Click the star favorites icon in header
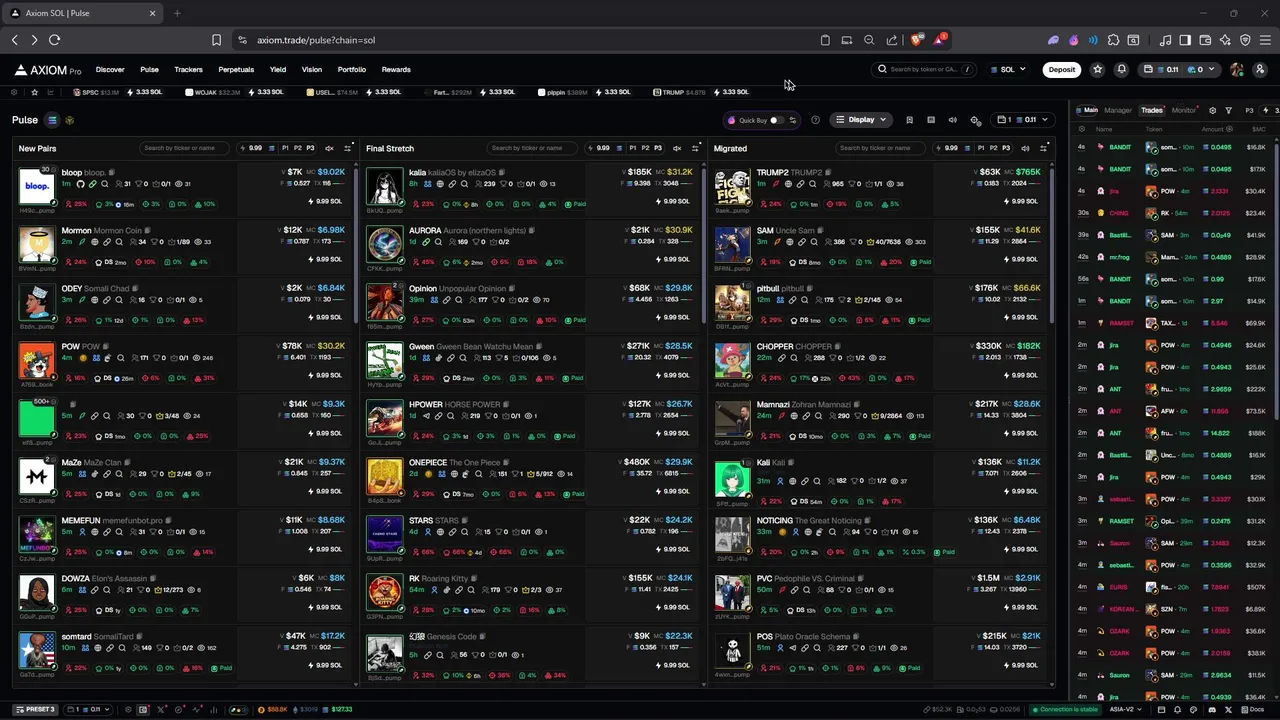The image size is (1280, 720). (1097, 69)
